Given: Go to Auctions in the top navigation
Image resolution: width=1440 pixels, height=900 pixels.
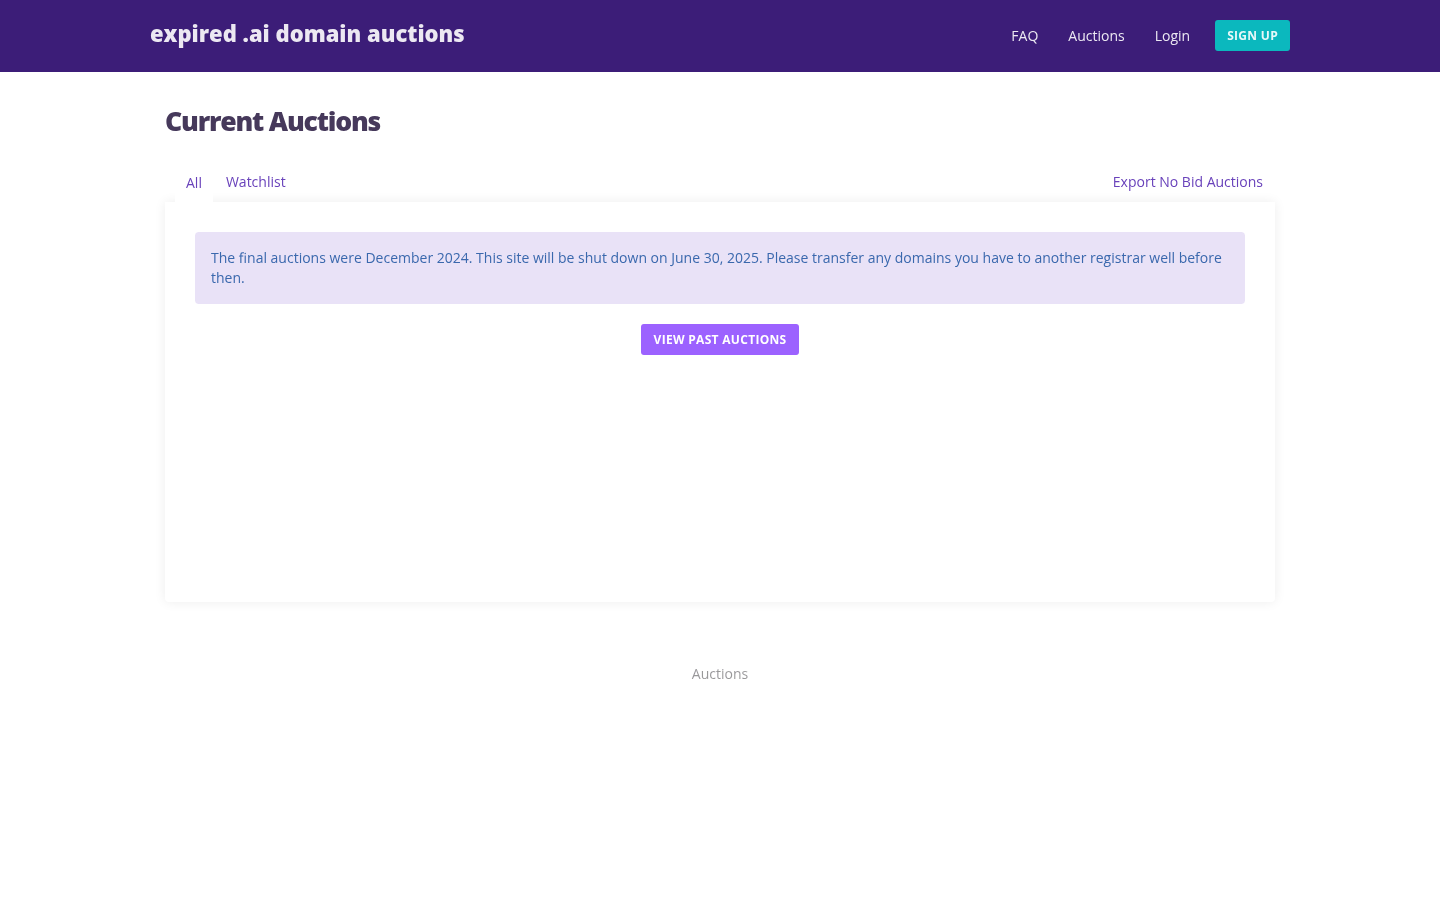Looking at the screenshot, I should pos(1096,36).
